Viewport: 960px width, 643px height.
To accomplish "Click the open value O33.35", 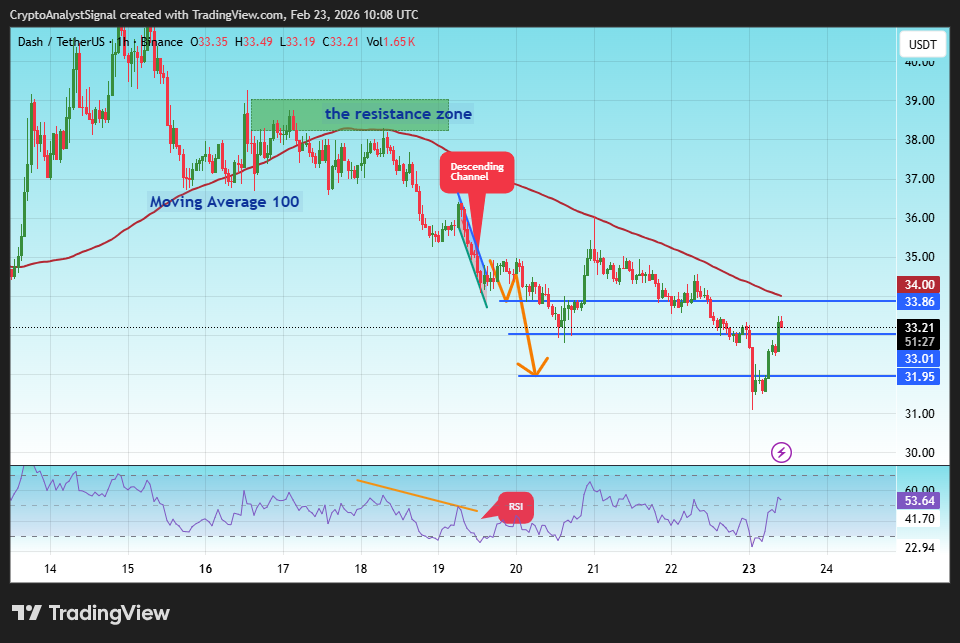I will pyautogui.click(x=209, y=42).
